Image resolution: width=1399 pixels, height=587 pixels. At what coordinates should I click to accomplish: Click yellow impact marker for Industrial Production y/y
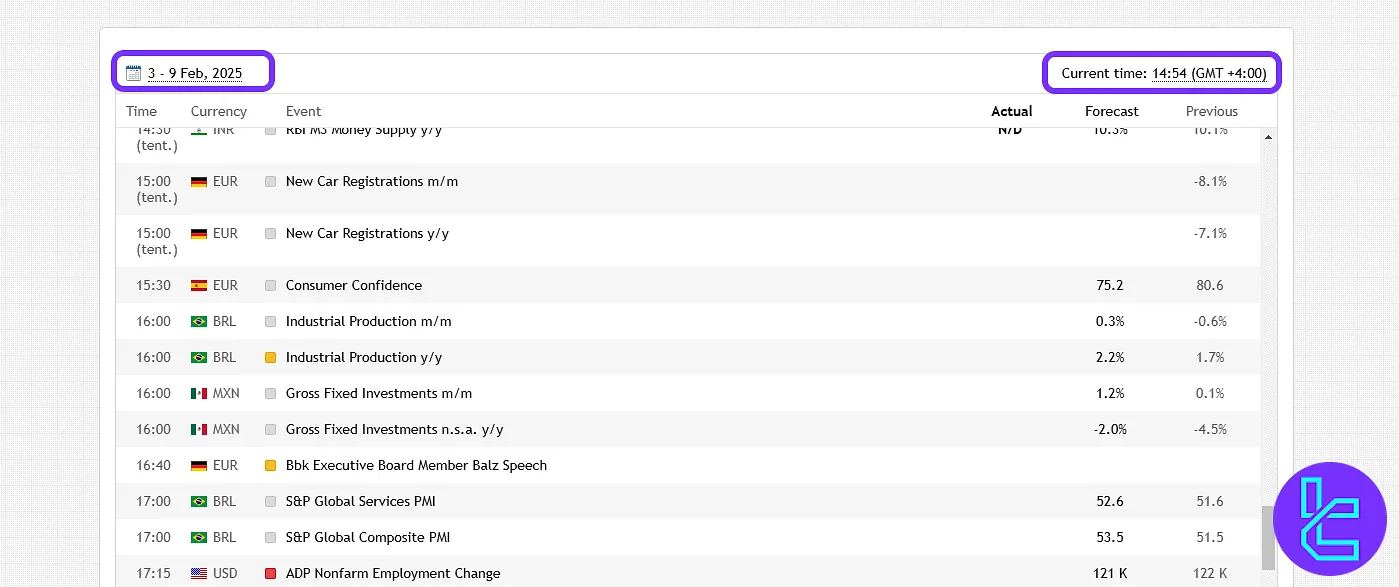(270, 357)
